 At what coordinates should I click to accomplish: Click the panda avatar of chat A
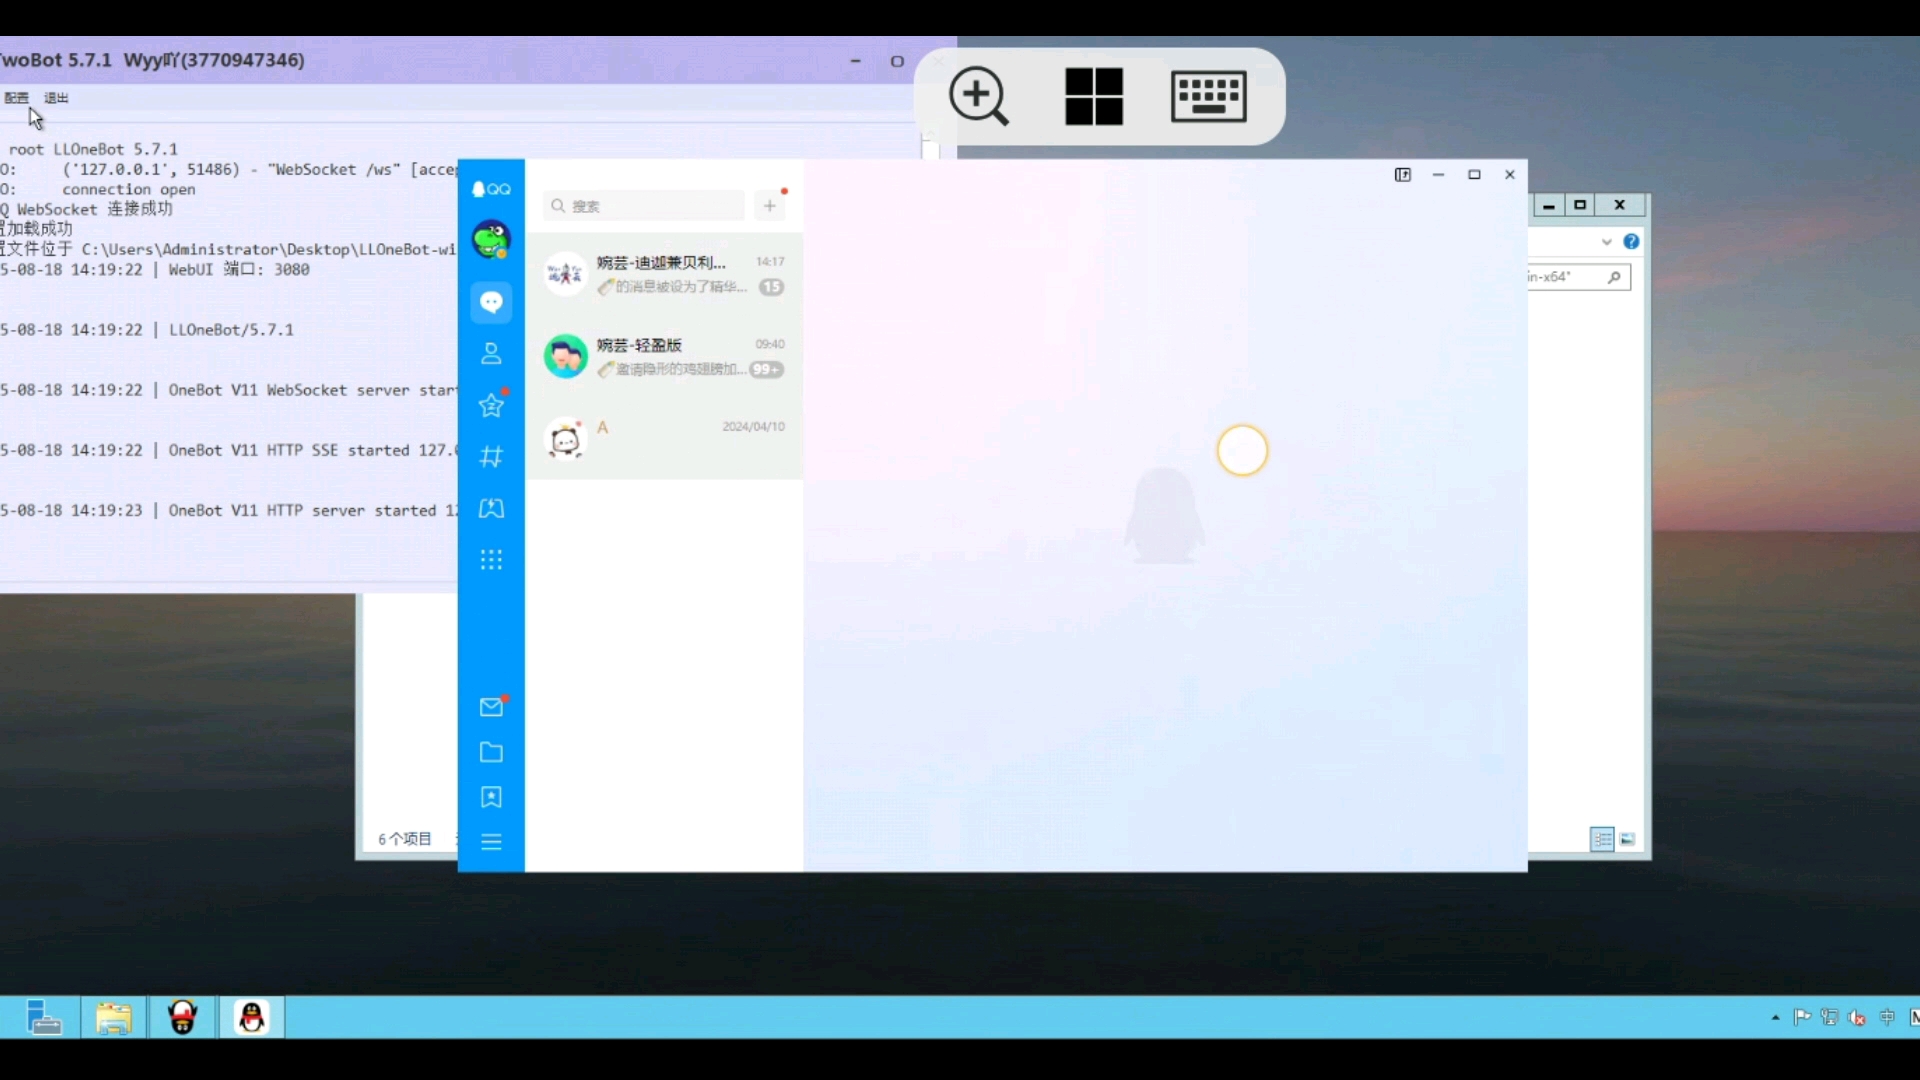coord(566,439)
